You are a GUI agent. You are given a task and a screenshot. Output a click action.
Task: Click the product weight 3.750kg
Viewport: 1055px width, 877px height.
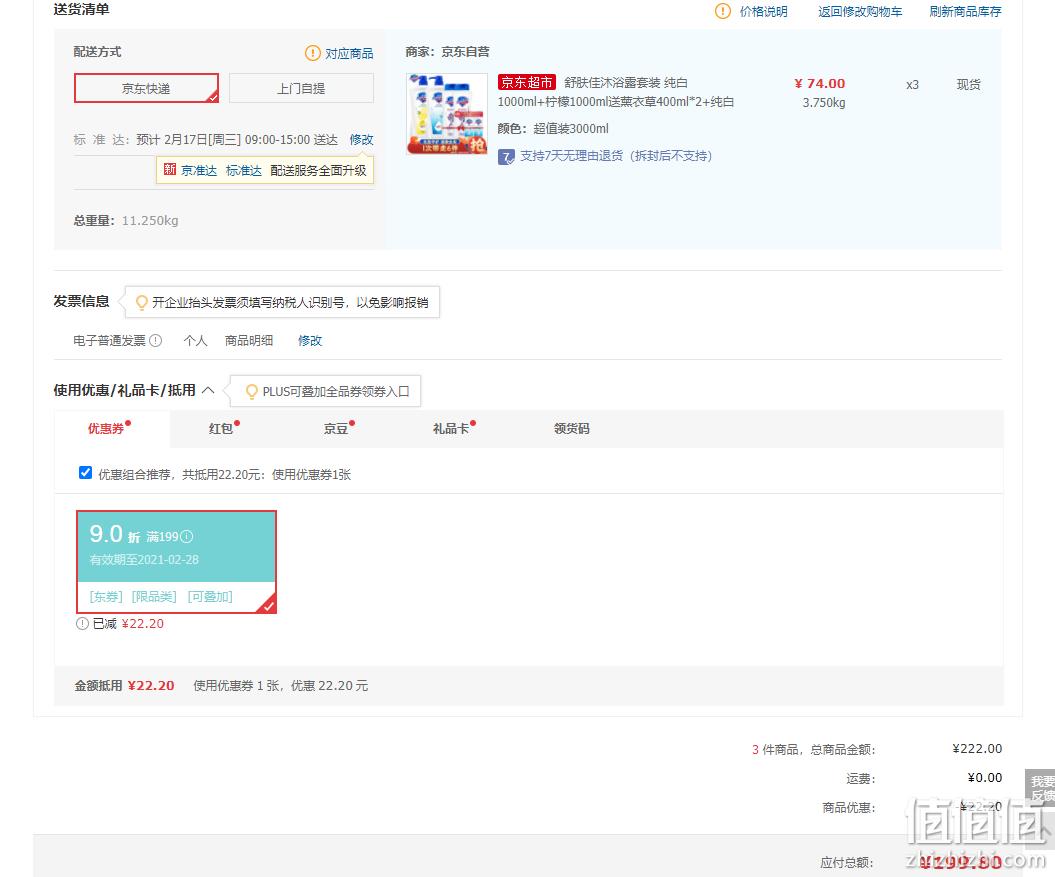(824, 103)
